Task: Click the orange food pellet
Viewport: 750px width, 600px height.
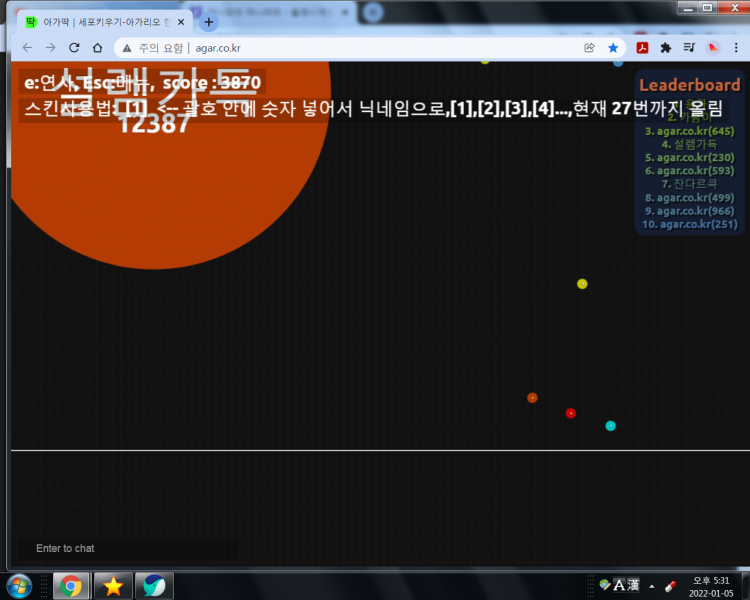Action: pyautogui.click(x=532, y=398)
